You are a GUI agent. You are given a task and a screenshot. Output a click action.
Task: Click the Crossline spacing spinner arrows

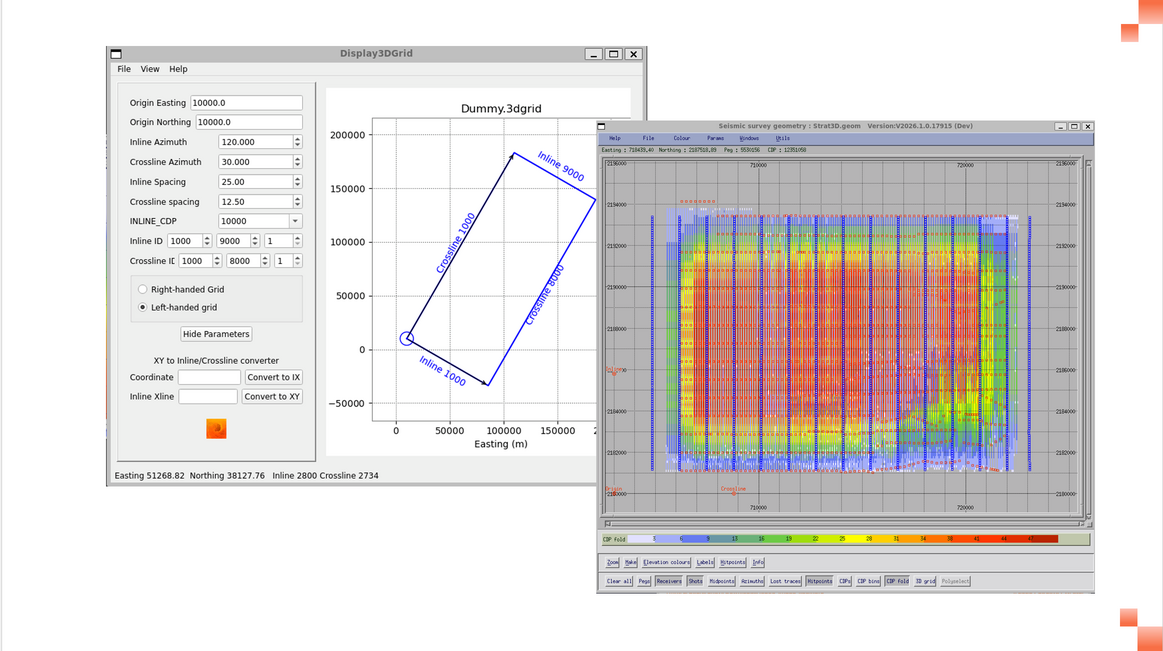(297, 202)
